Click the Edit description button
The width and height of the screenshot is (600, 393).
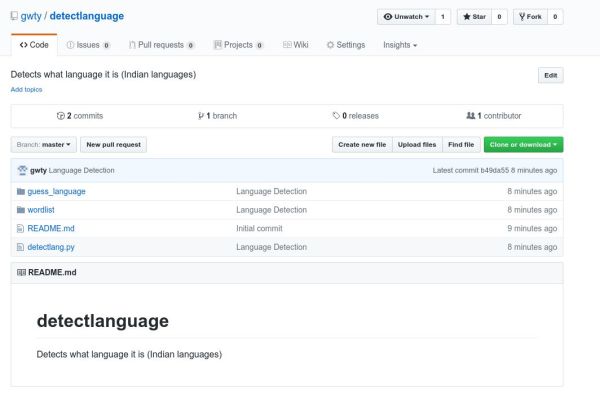coord(551,75)
